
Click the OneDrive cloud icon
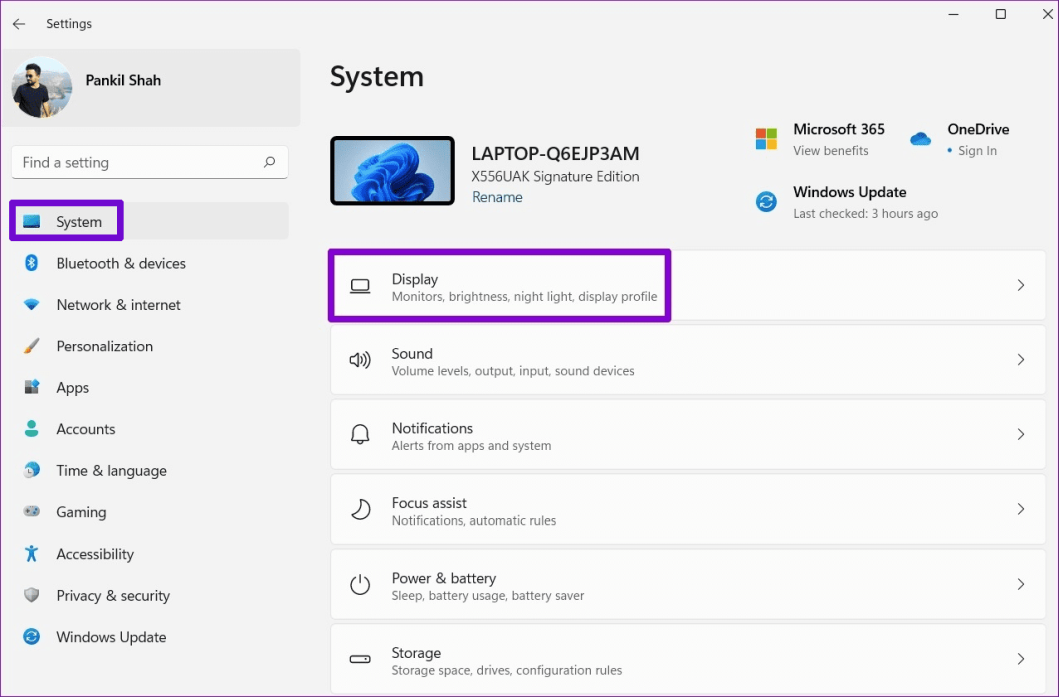(920, 138)
